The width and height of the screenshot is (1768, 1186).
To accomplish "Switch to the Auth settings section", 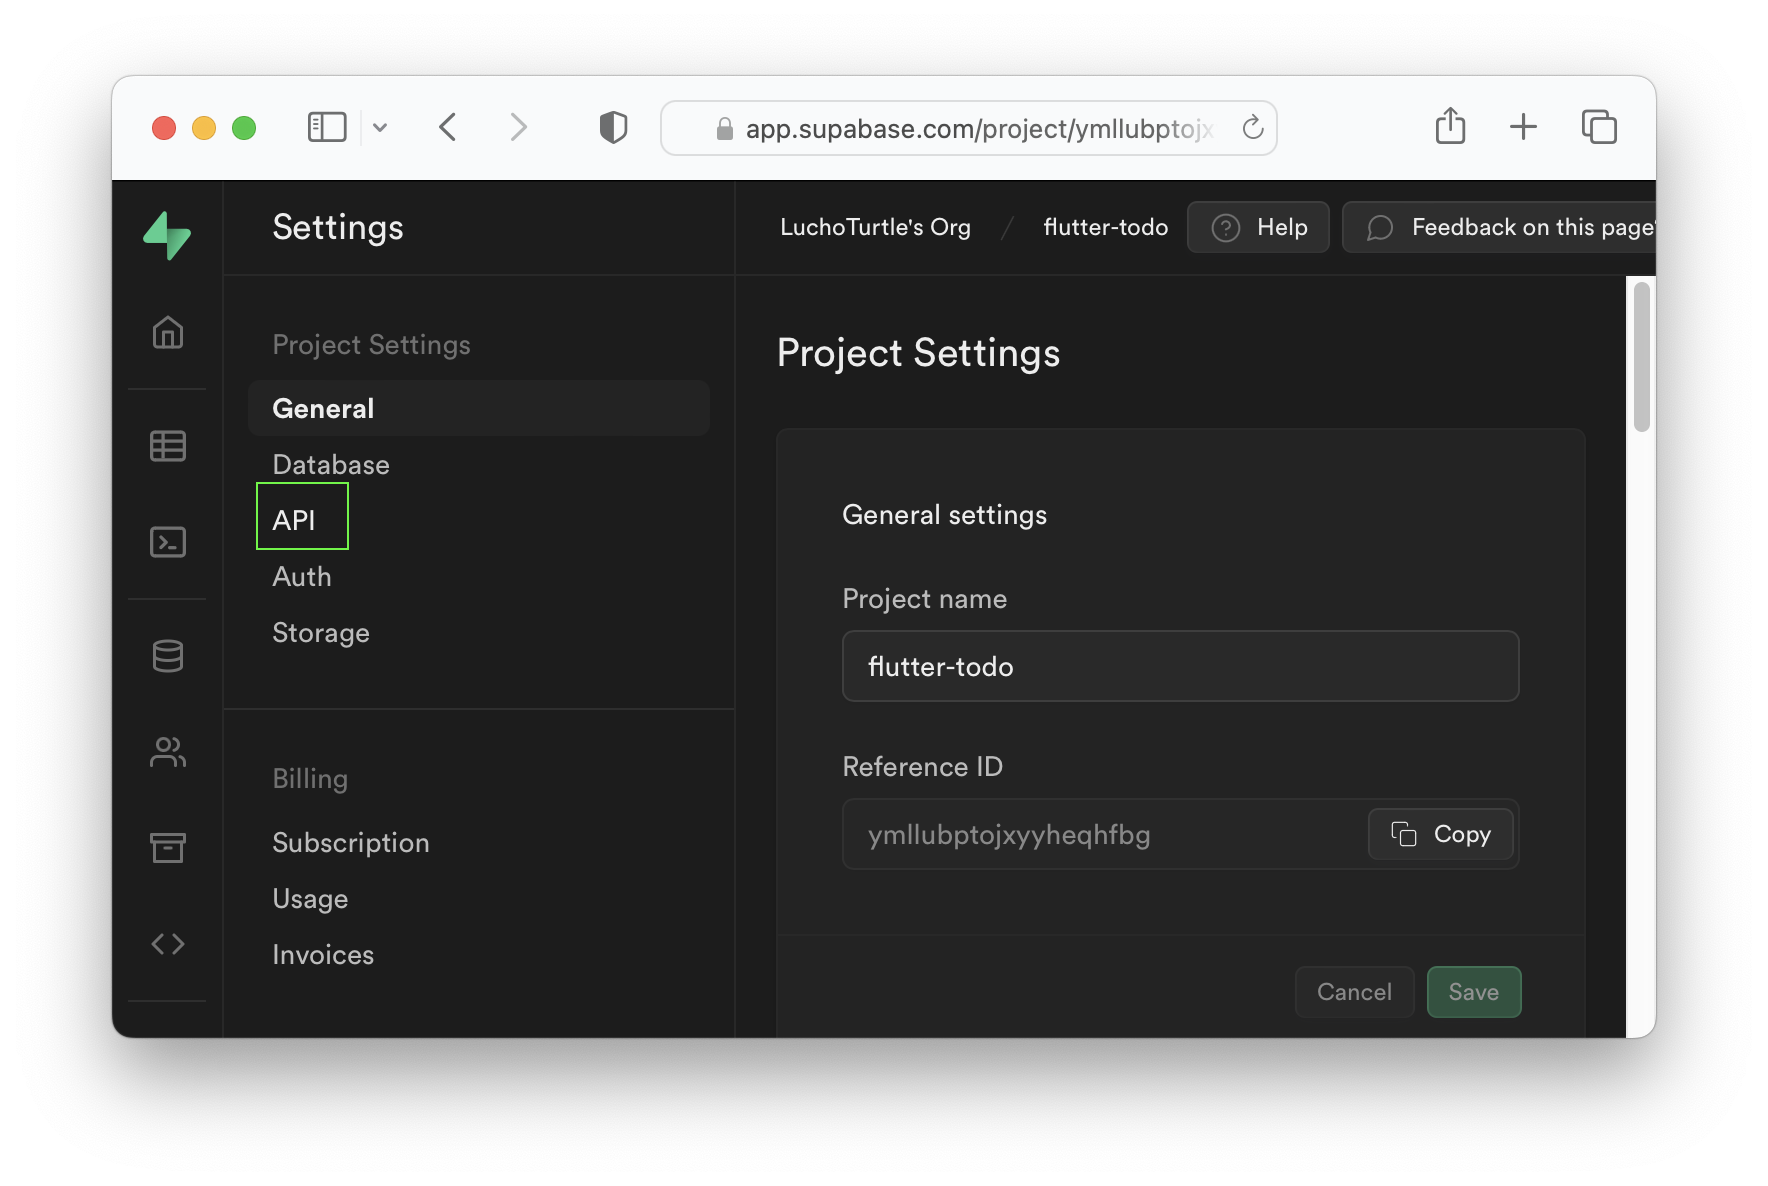I will [301, 576].
